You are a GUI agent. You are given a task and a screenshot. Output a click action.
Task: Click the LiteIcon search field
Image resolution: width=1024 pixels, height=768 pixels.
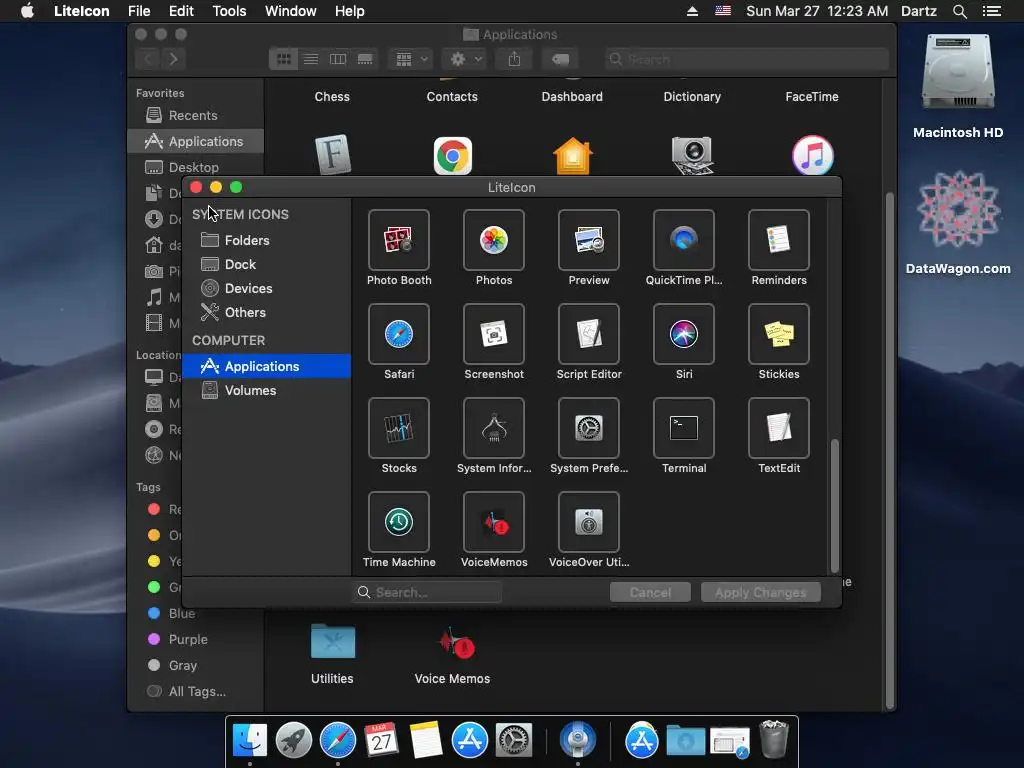427,592
